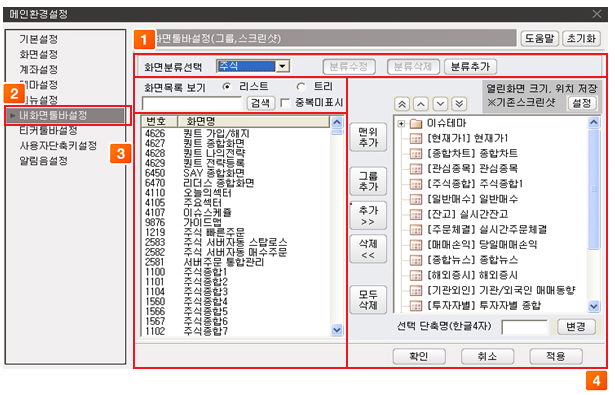Click icon next to [주식종합] 주식종합1
The width and height of the screenshot is (615, 395).
click(415, 184)
